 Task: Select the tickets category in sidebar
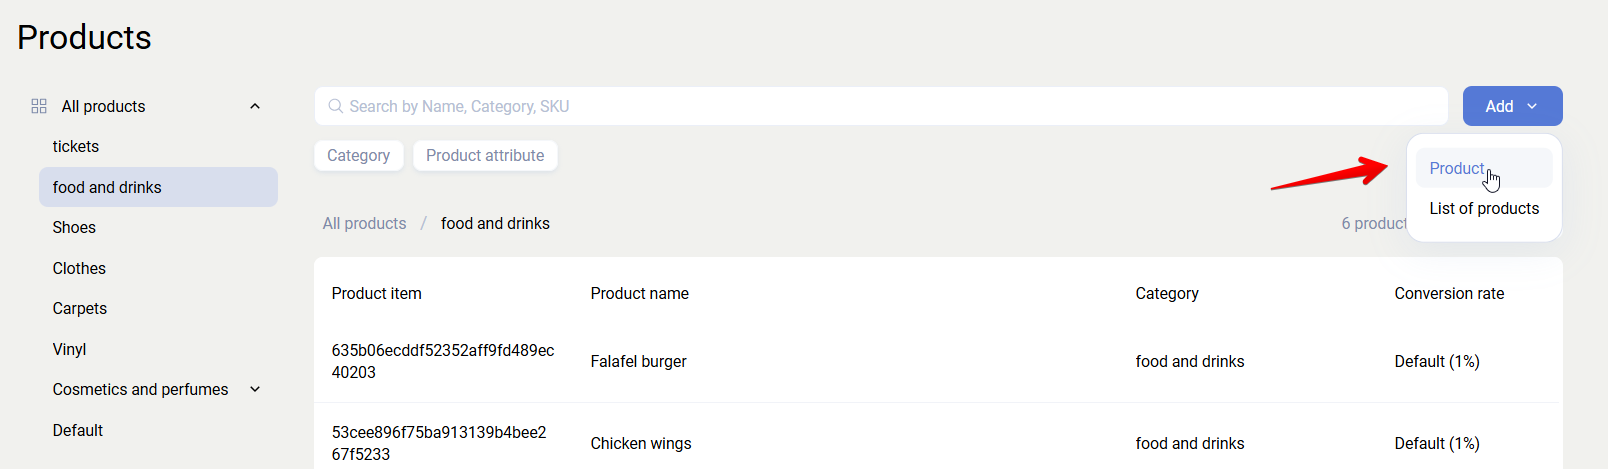tap(76, 146)
